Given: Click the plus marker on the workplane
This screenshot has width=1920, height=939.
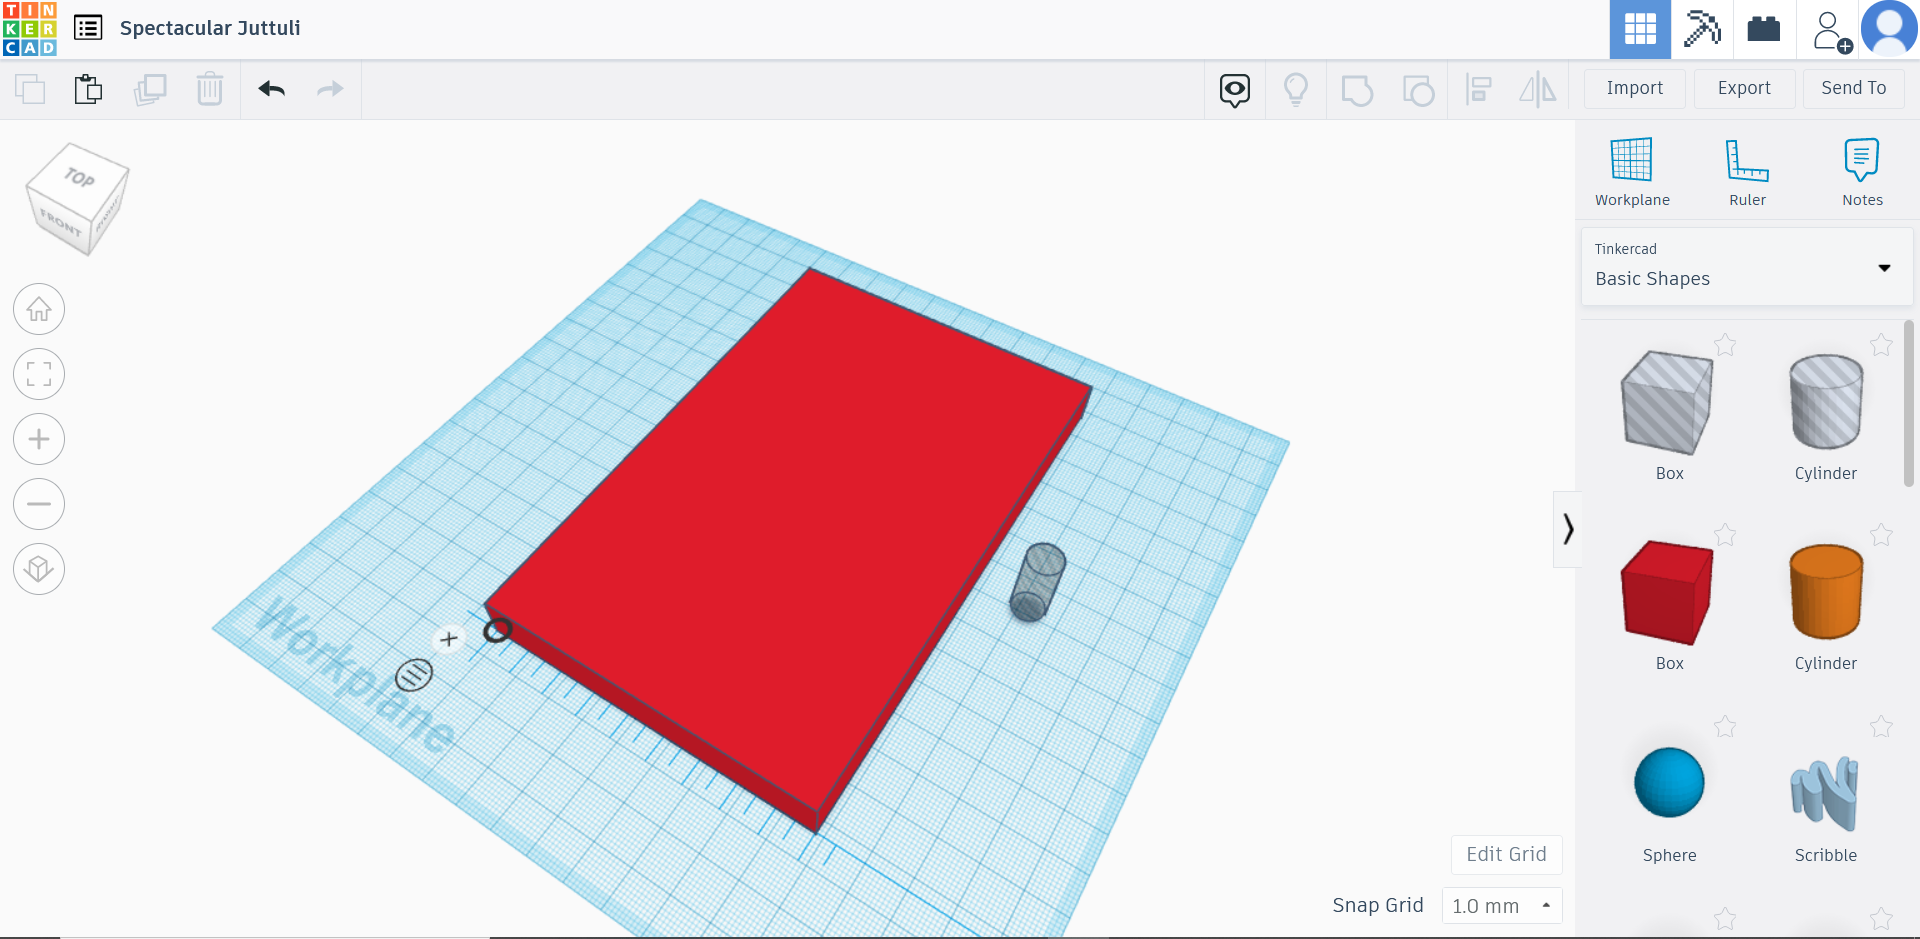Looking at the screenshot, I should 449,639.
